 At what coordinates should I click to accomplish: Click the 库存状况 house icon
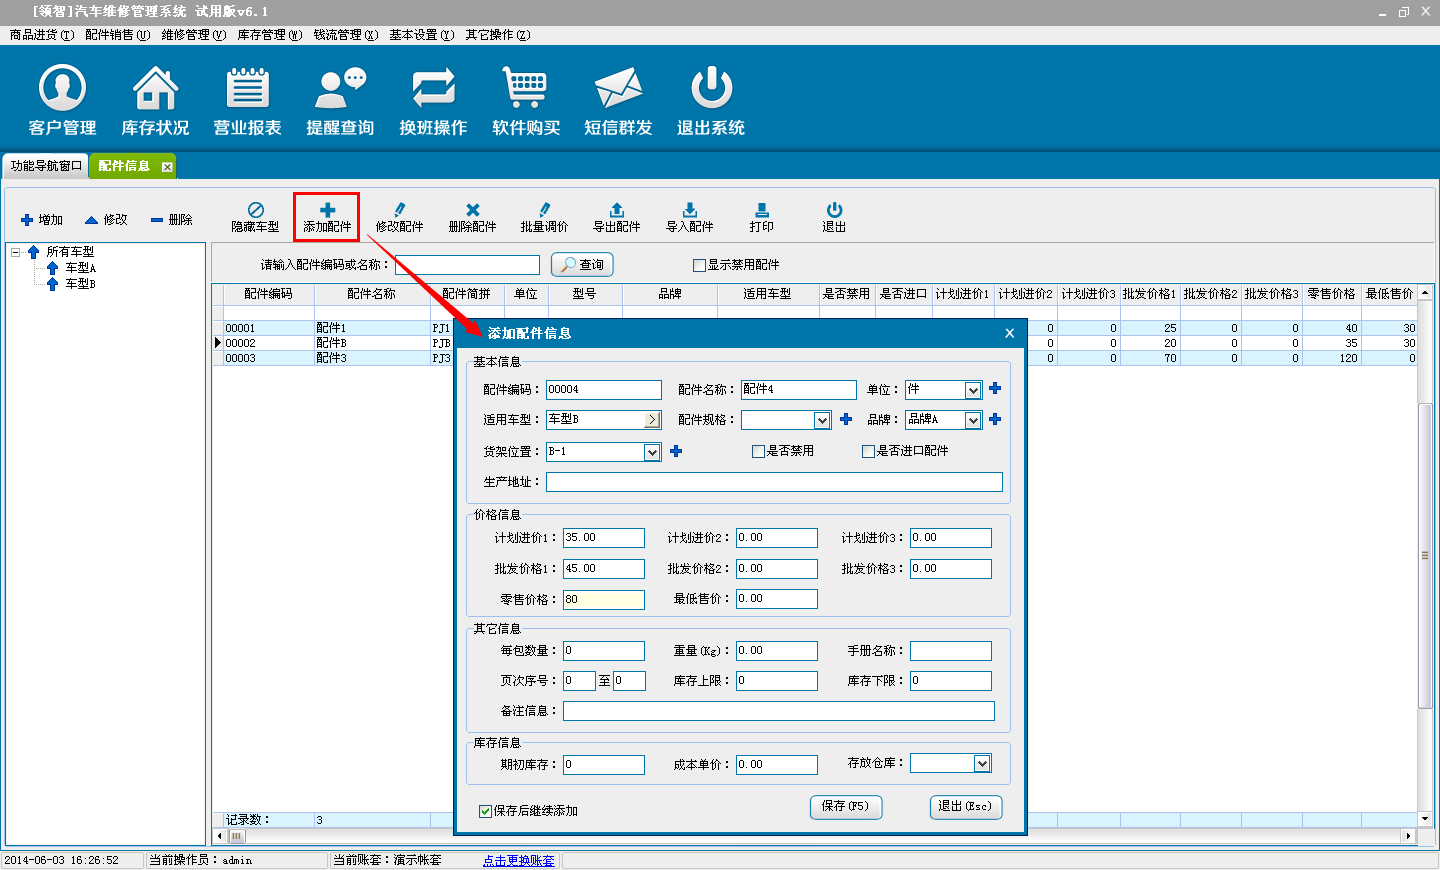(x=155, y=88)
